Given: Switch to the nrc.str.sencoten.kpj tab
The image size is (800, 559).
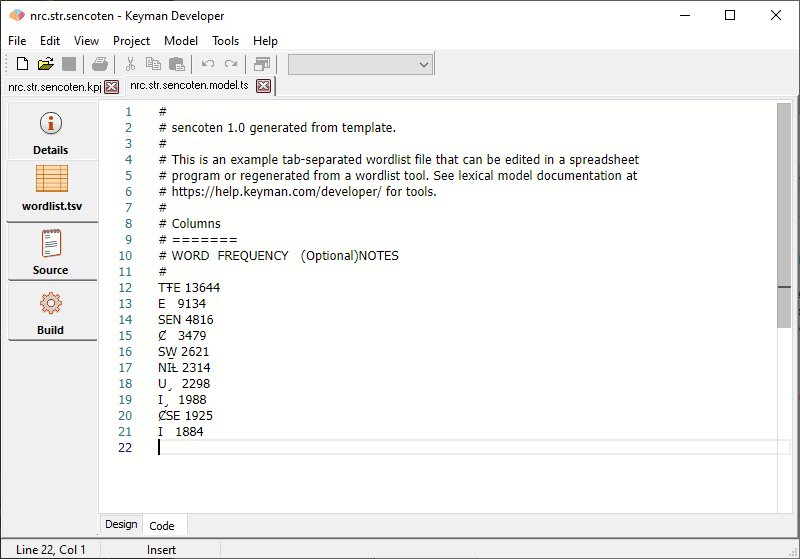Looking at the screenshot, I should 55,87.
